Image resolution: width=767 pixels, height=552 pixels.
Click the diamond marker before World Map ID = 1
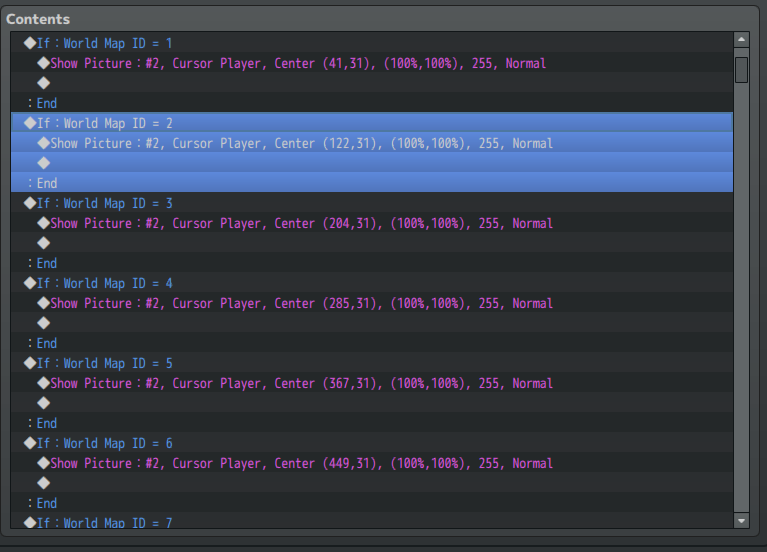pos(30,43)
